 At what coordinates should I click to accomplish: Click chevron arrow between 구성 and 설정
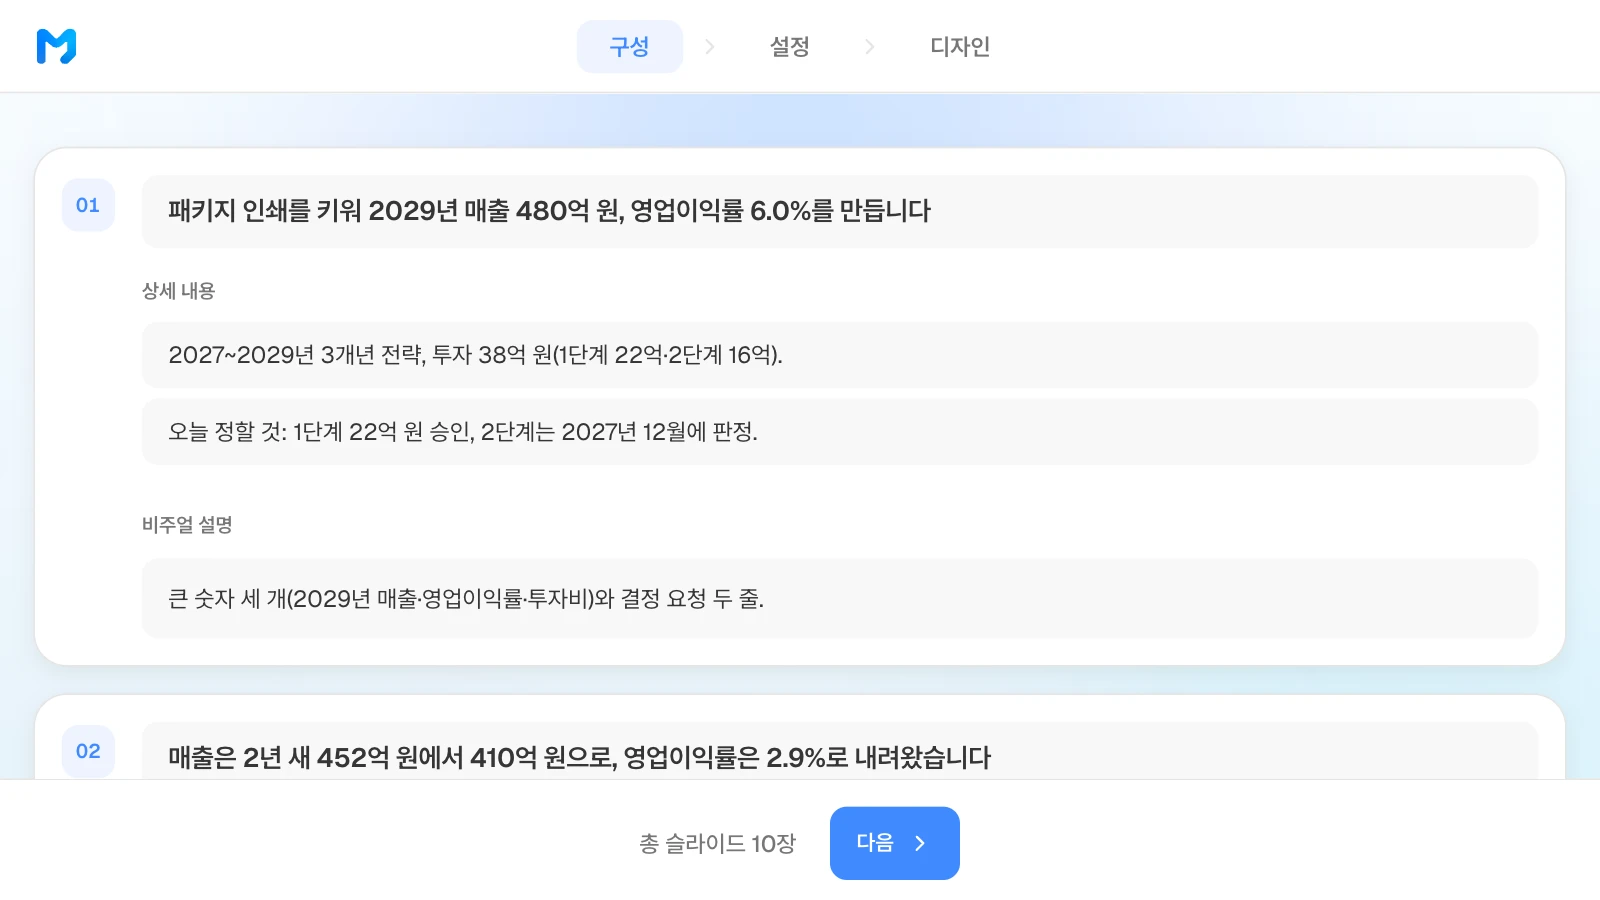[x=710, y=46]
